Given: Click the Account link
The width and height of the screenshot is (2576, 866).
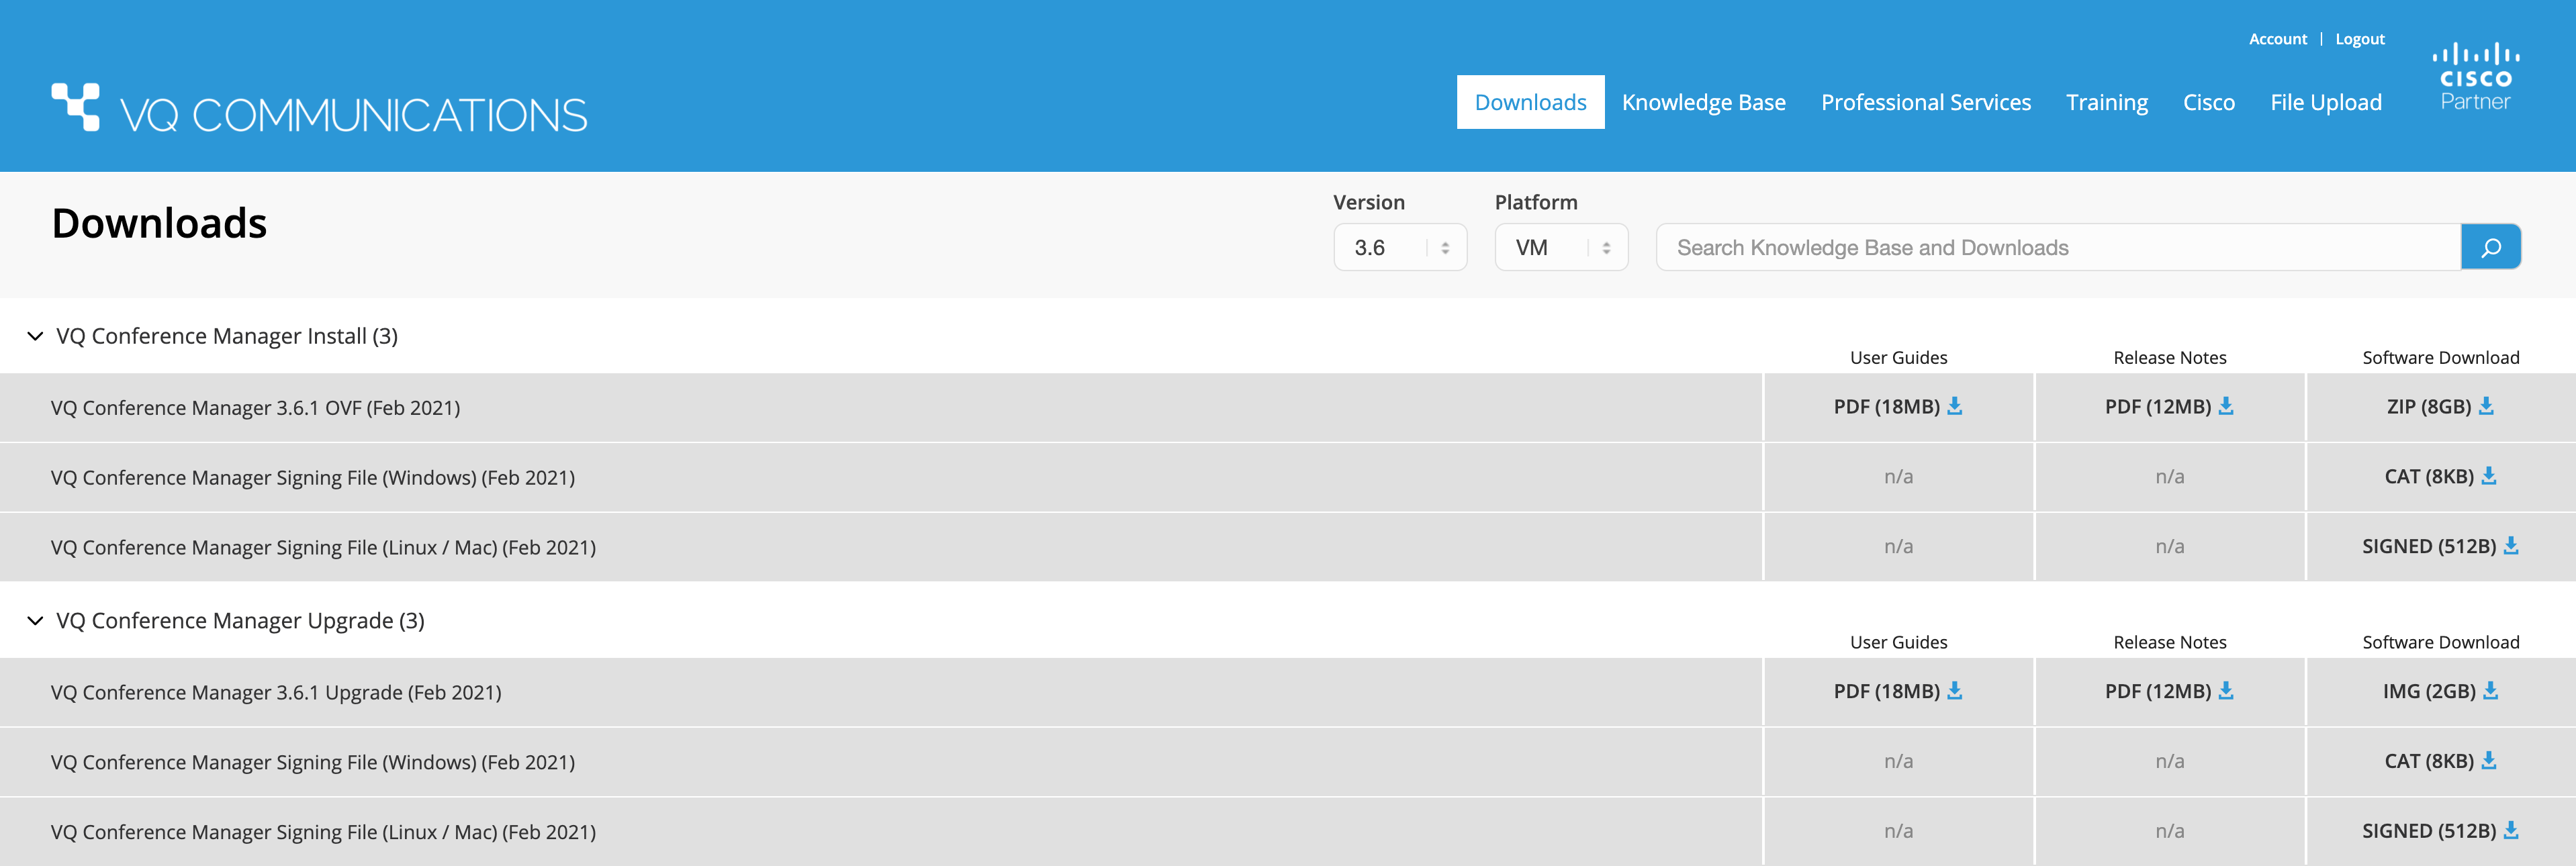Looking at the screenshot, I should click(2277, 39).
